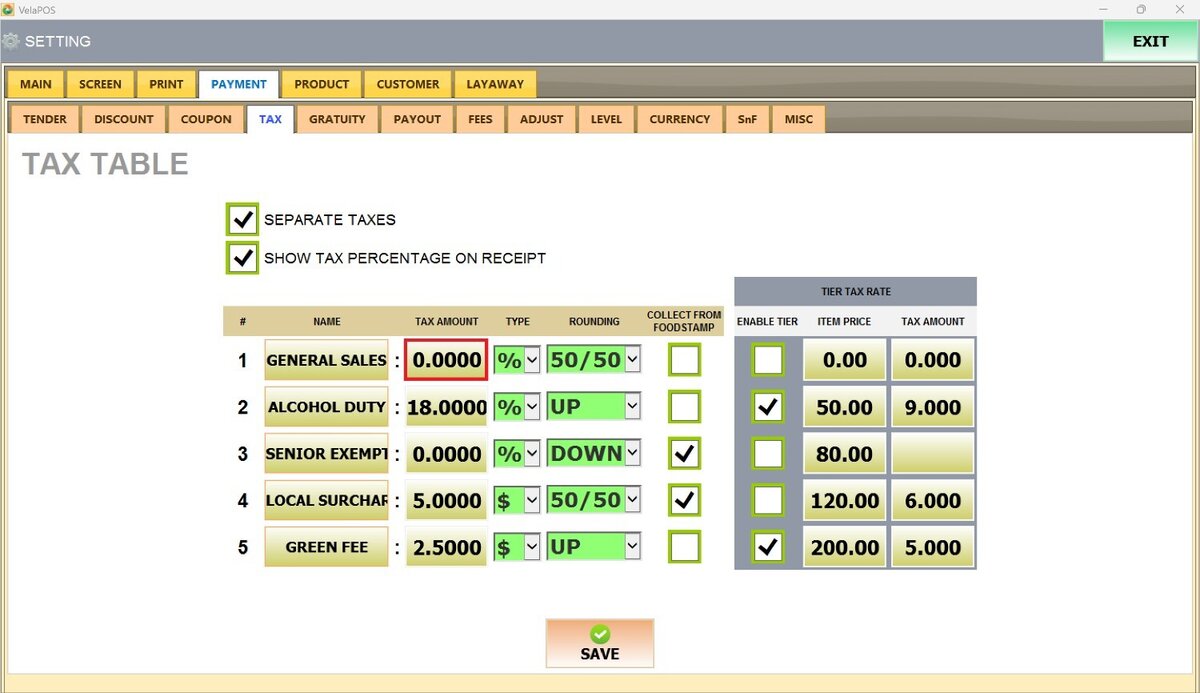Edit tier item price 50.00

pyautogui.click(x=845, y=407)
